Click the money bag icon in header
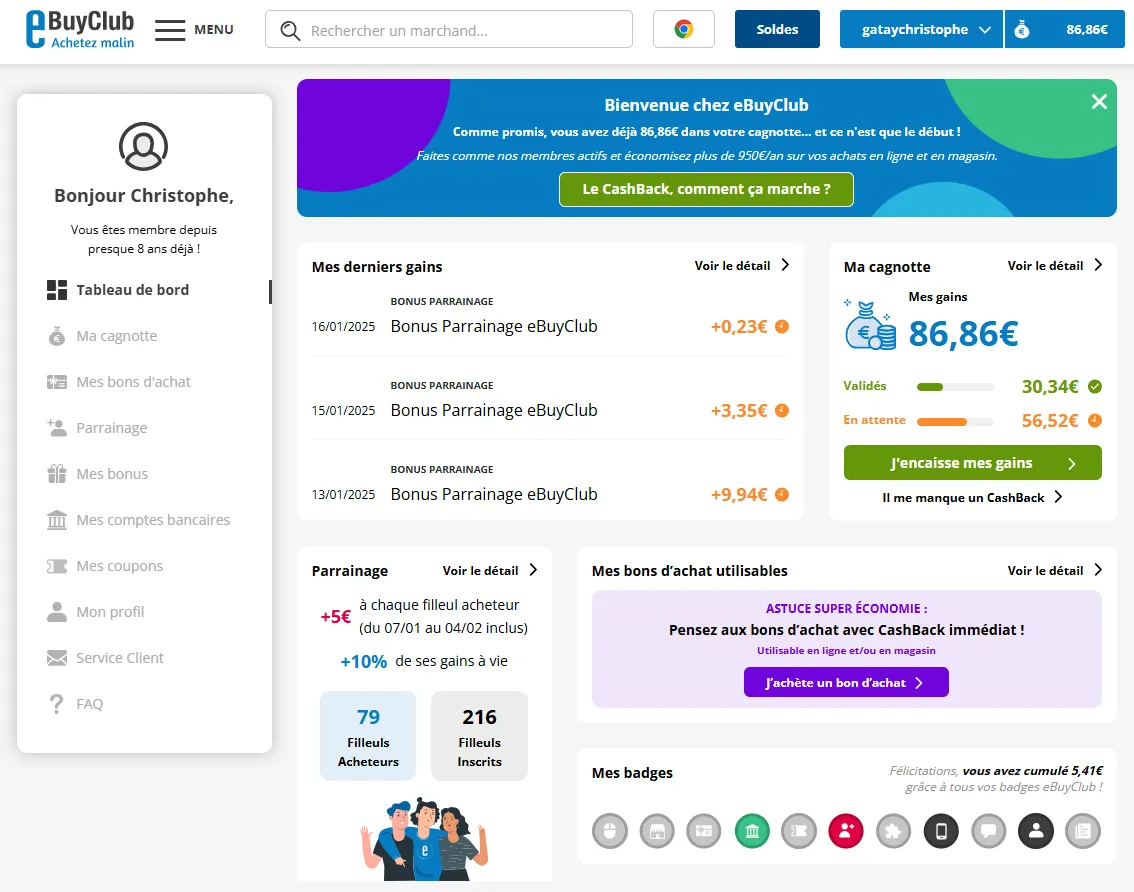 pos(1021,30)
